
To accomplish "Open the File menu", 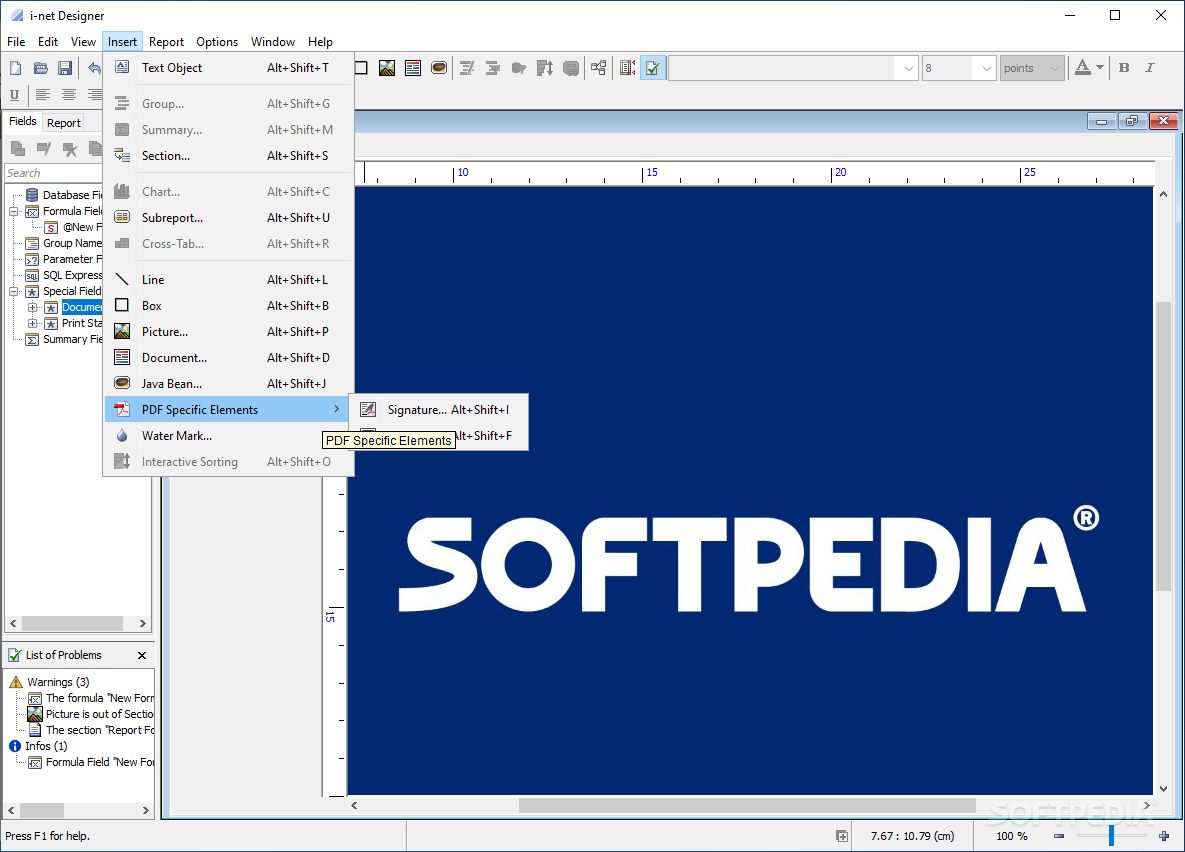I will tap(16, 42).
